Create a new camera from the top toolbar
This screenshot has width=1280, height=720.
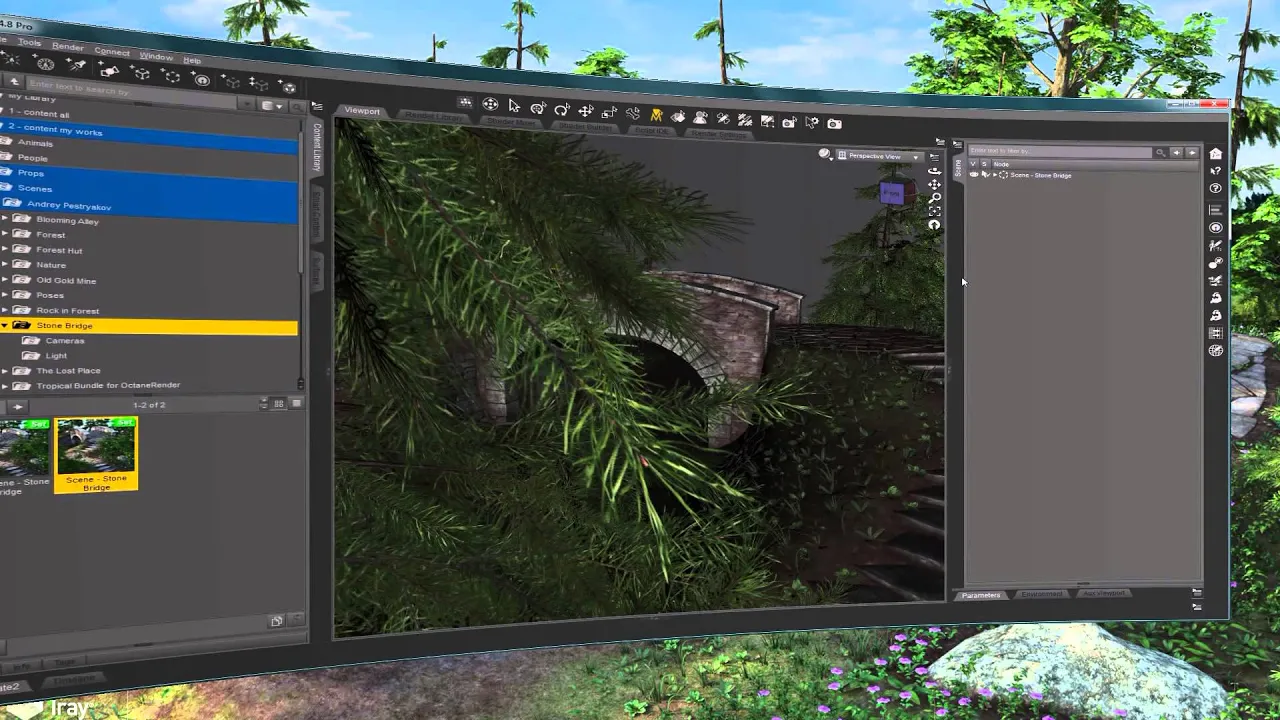pyautogui.click(x=110, y=71)
